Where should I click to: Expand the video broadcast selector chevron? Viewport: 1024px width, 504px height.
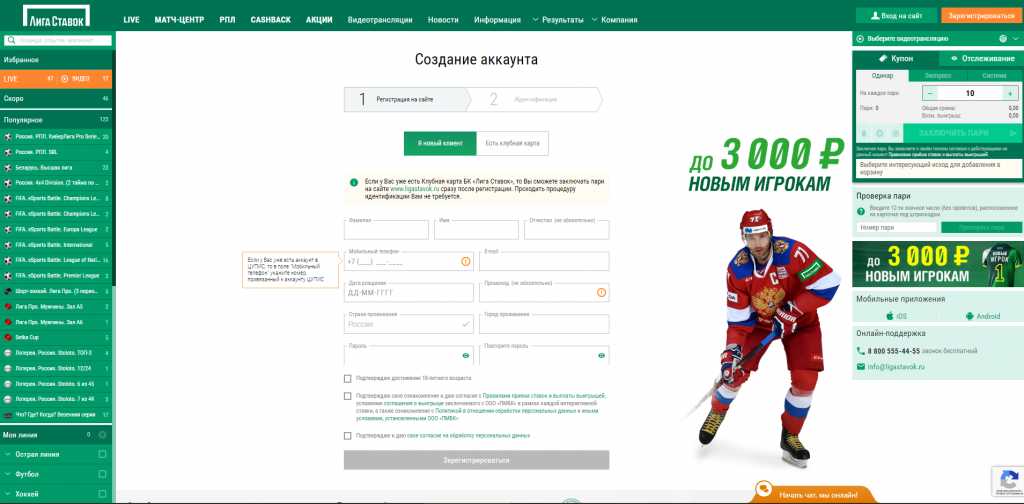(x=1014, y=39)
